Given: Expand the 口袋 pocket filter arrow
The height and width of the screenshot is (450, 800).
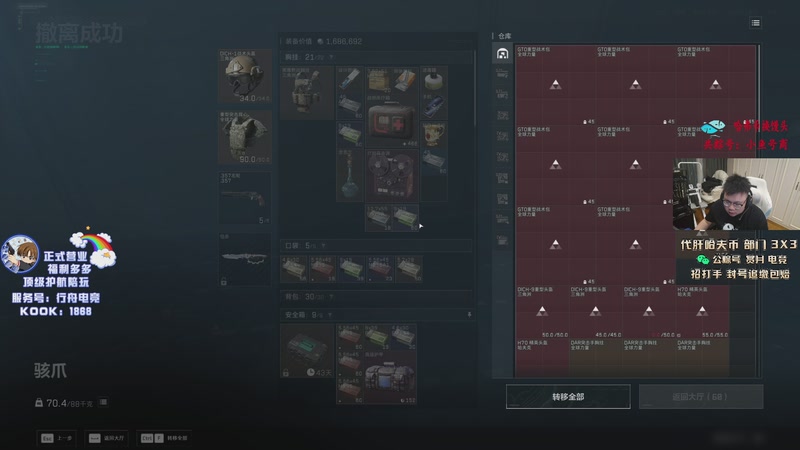Looking at the screenshot, I should tap(323, 246).
